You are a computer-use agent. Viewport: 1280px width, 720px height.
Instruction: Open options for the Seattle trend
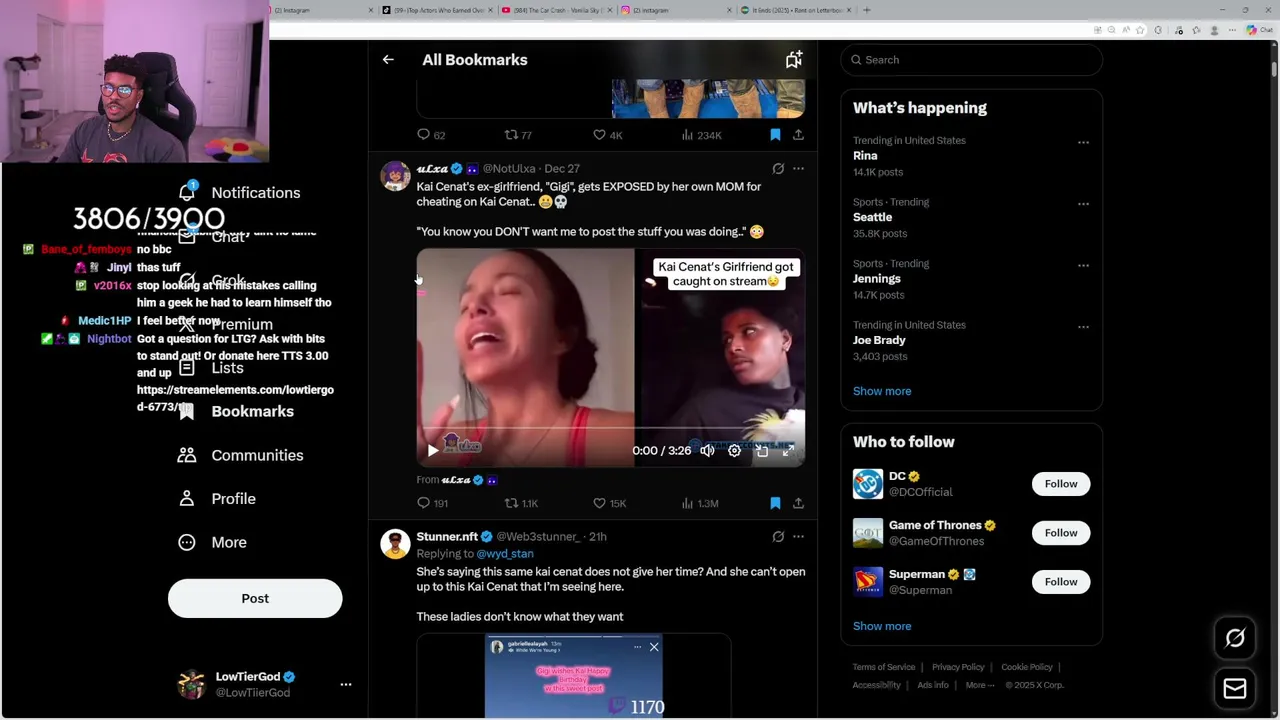pos(1083,204)
